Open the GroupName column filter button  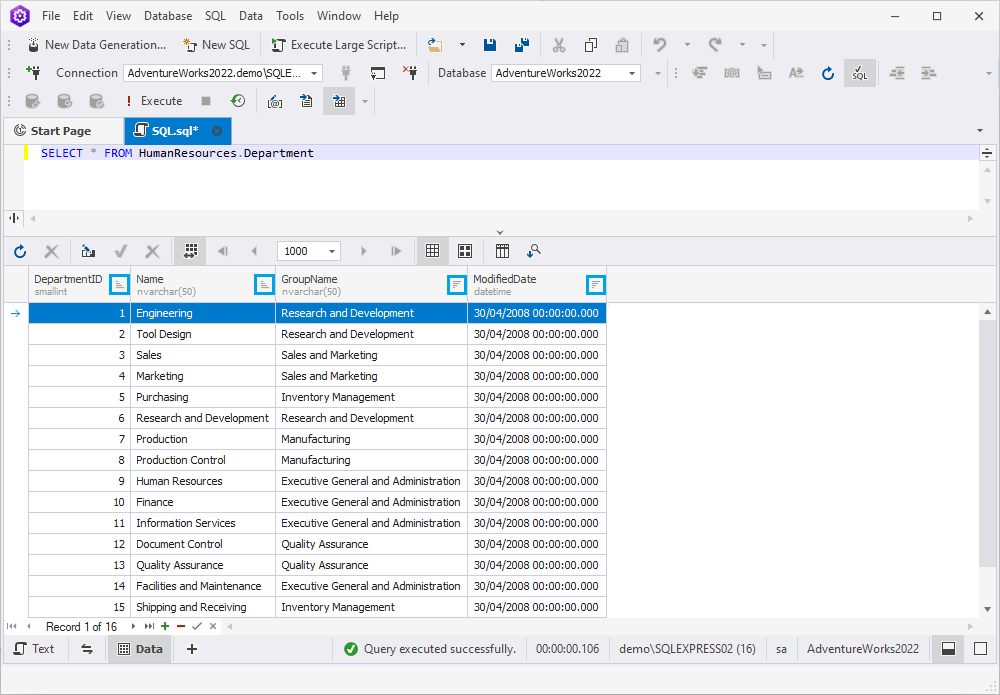[457, 285]
